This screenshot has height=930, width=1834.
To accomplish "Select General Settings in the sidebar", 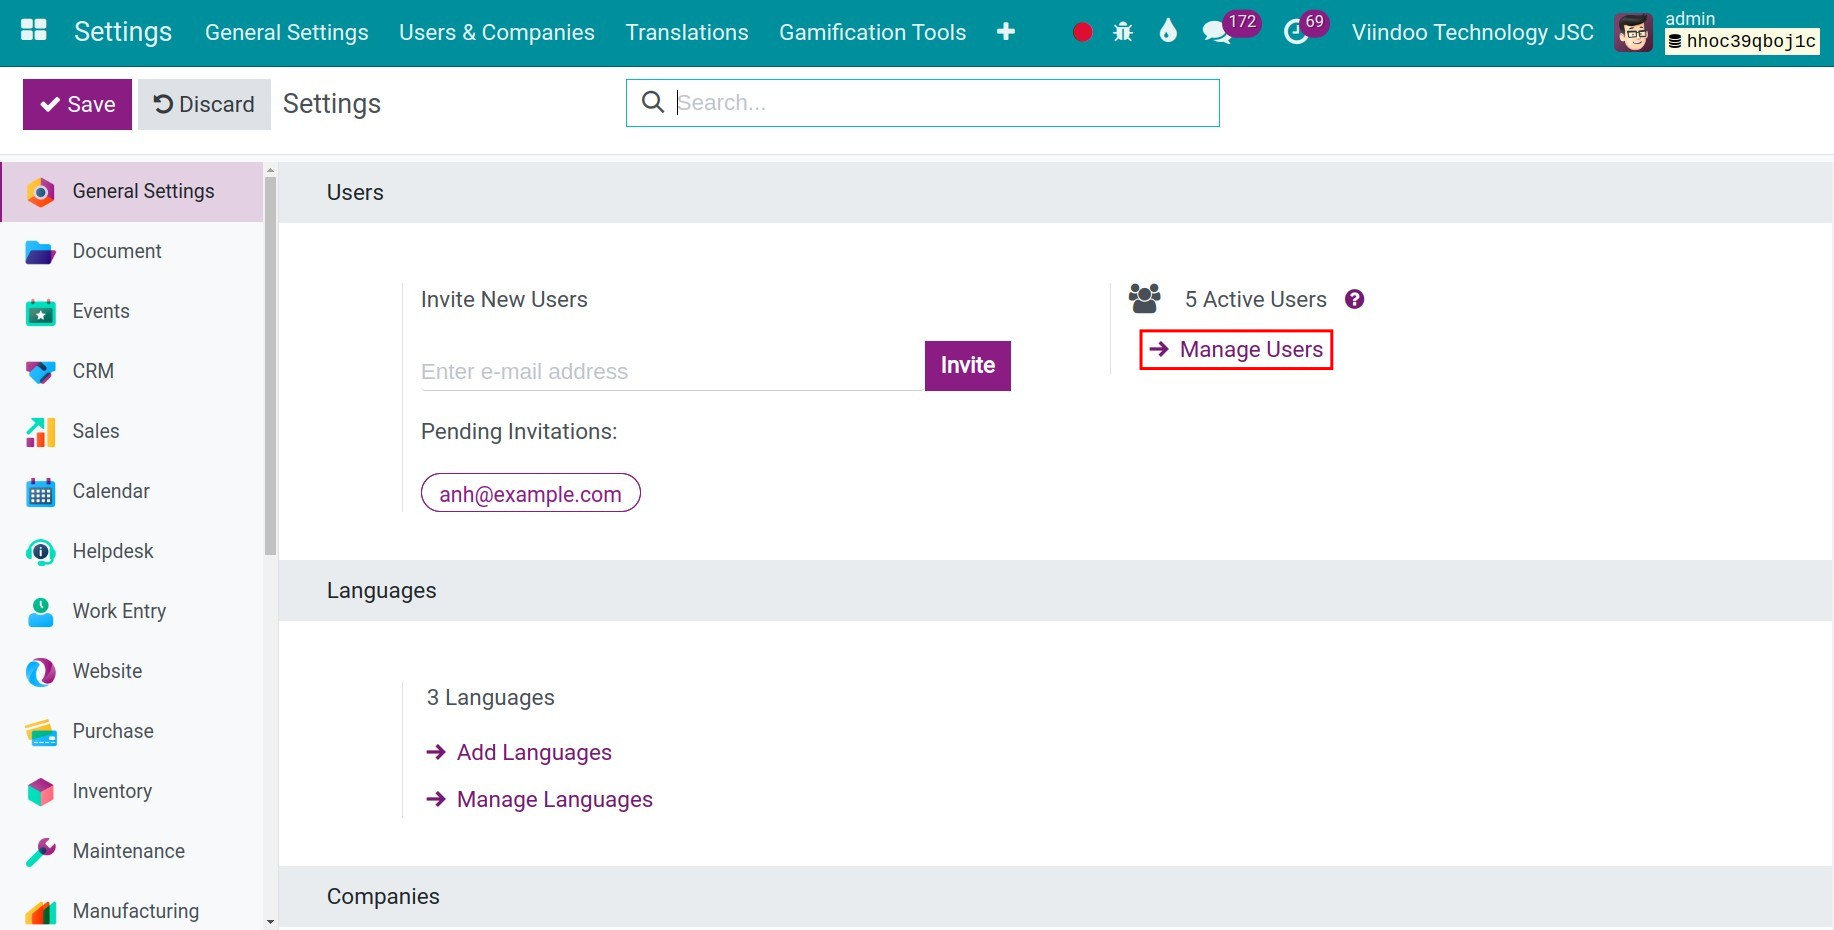I will tap(132, 192).
